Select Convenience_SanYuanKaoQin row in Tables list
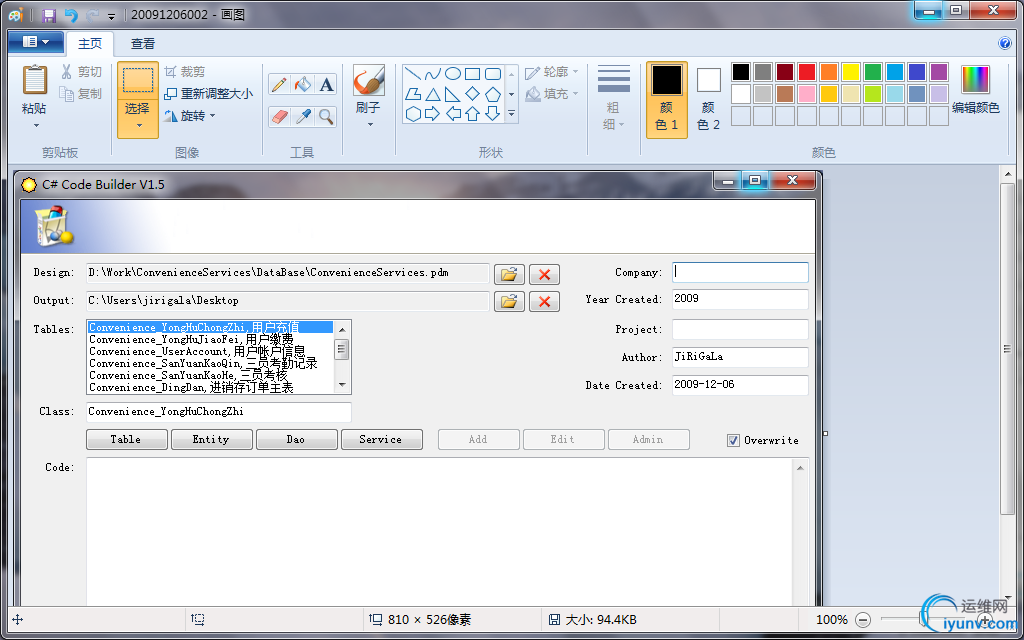The height and width of the screenshot is (640, 1024). 210,364
